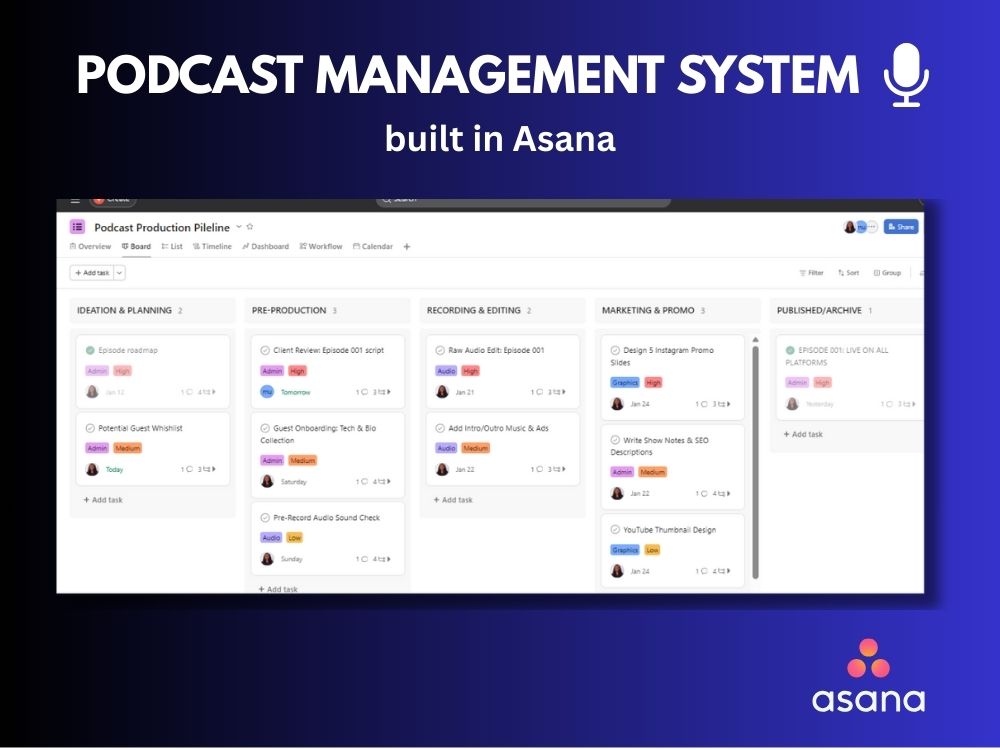The height and width of the screenshot is (750, 1000).
Task: Open the Workflow tab
Action: (321, 246)
